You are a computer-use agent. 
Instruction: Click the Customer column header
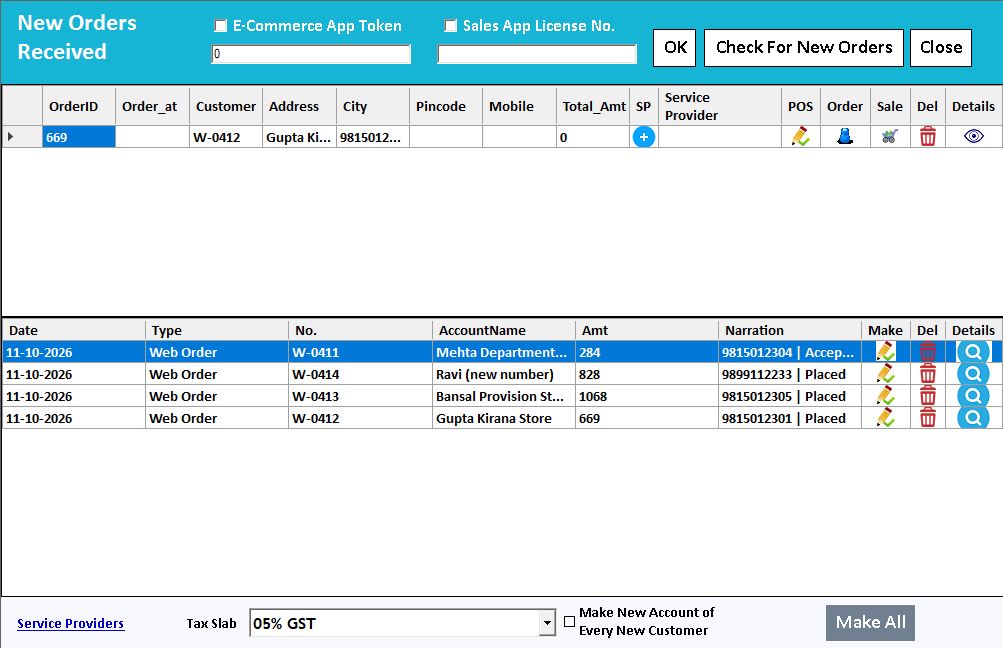pyautogui.click(x=226, y=106)
